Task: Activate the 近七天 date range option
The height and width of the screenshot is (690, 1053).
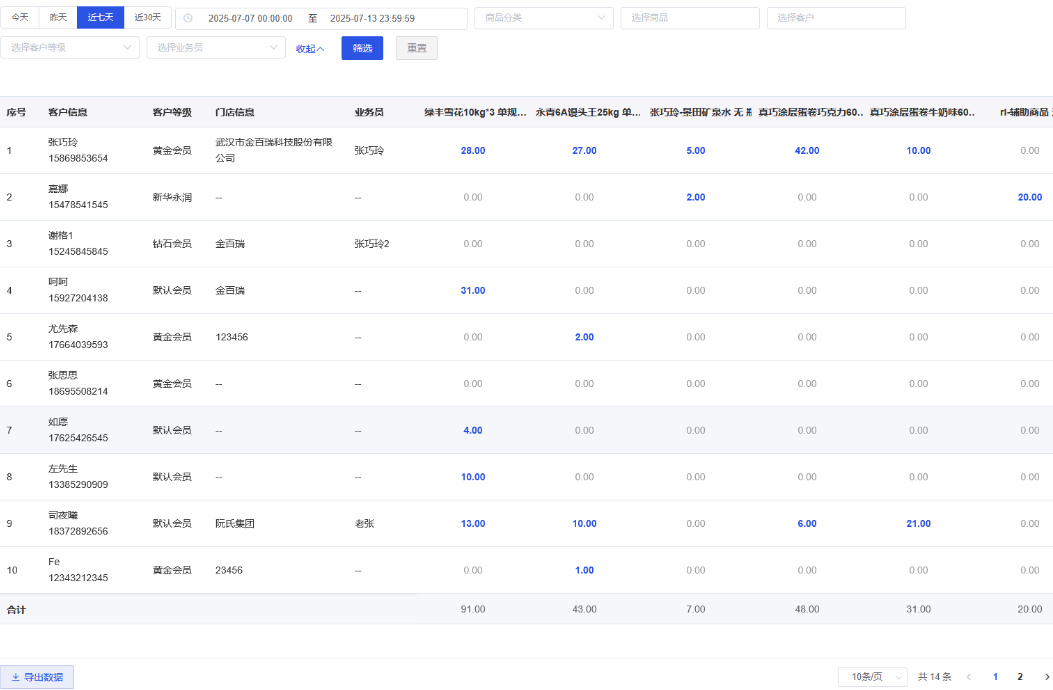Action: click(100, 18)
